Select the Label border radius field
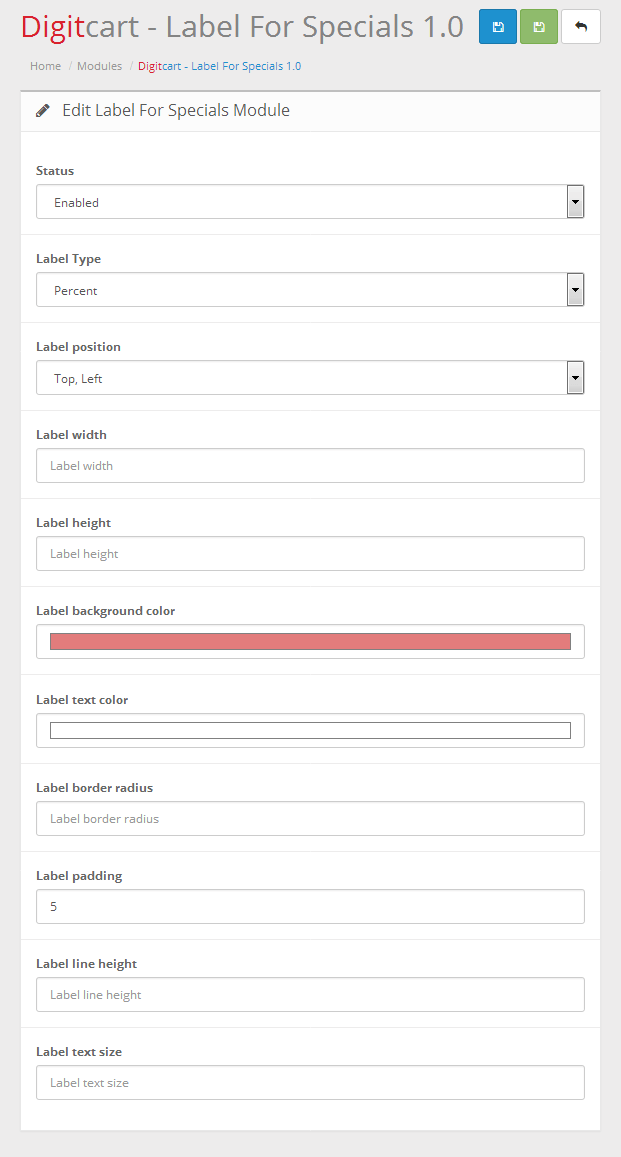This screenshot has height=1157, width=621. pos(310,819)
